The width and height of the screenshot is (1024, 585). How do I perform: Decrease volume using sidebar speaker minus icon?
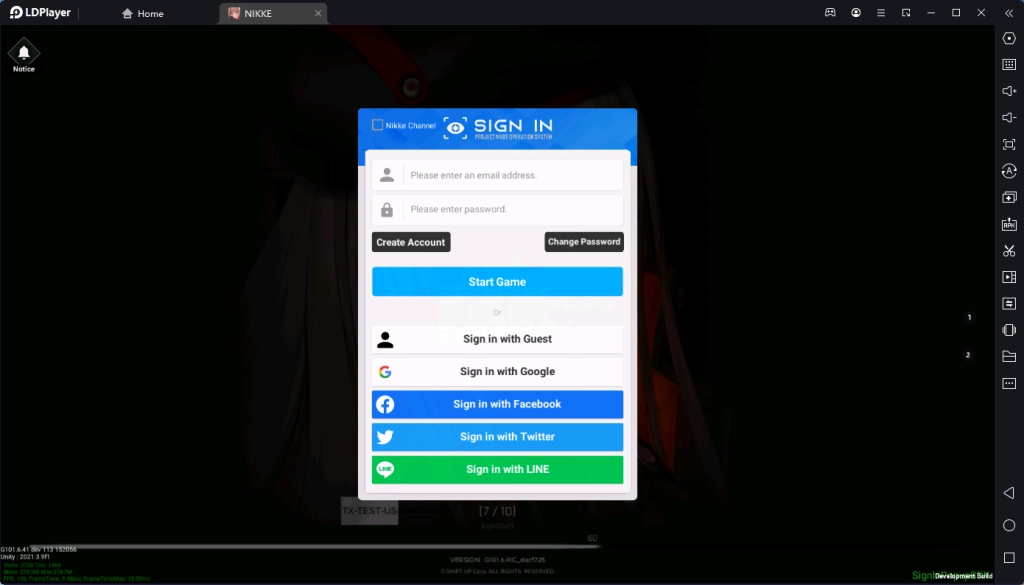[x=1009, y=118]
